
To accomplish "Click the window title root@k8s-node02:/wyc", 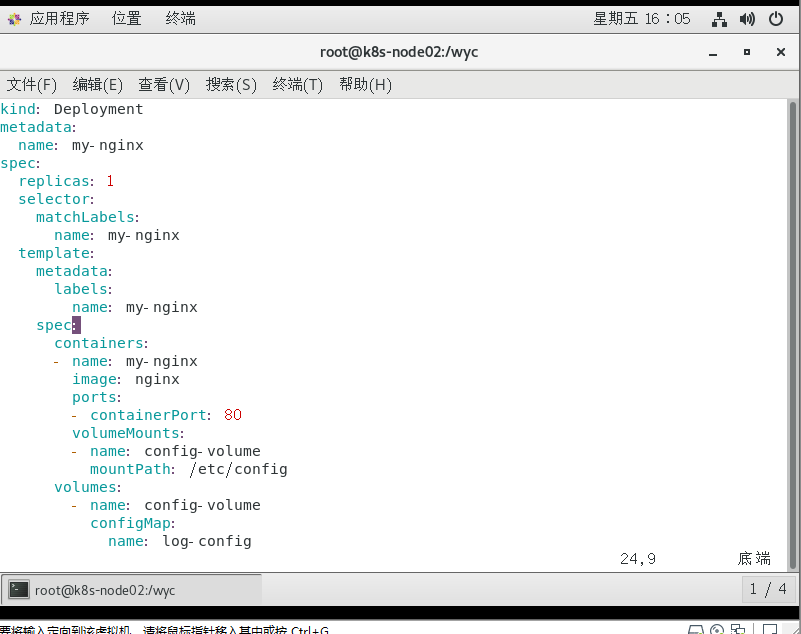I will coord(399,52).
